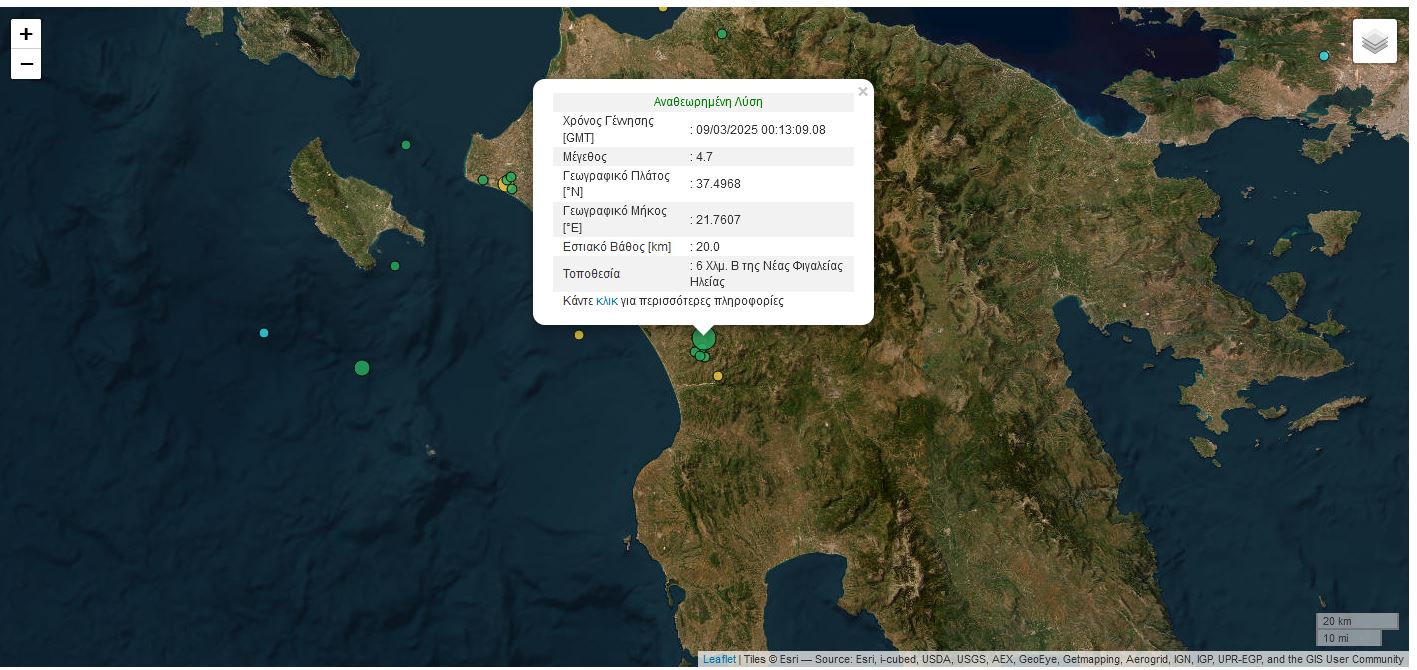Open the Leaflet attribution link
This screenshot has width=1417, height=670.
(719, 659)
